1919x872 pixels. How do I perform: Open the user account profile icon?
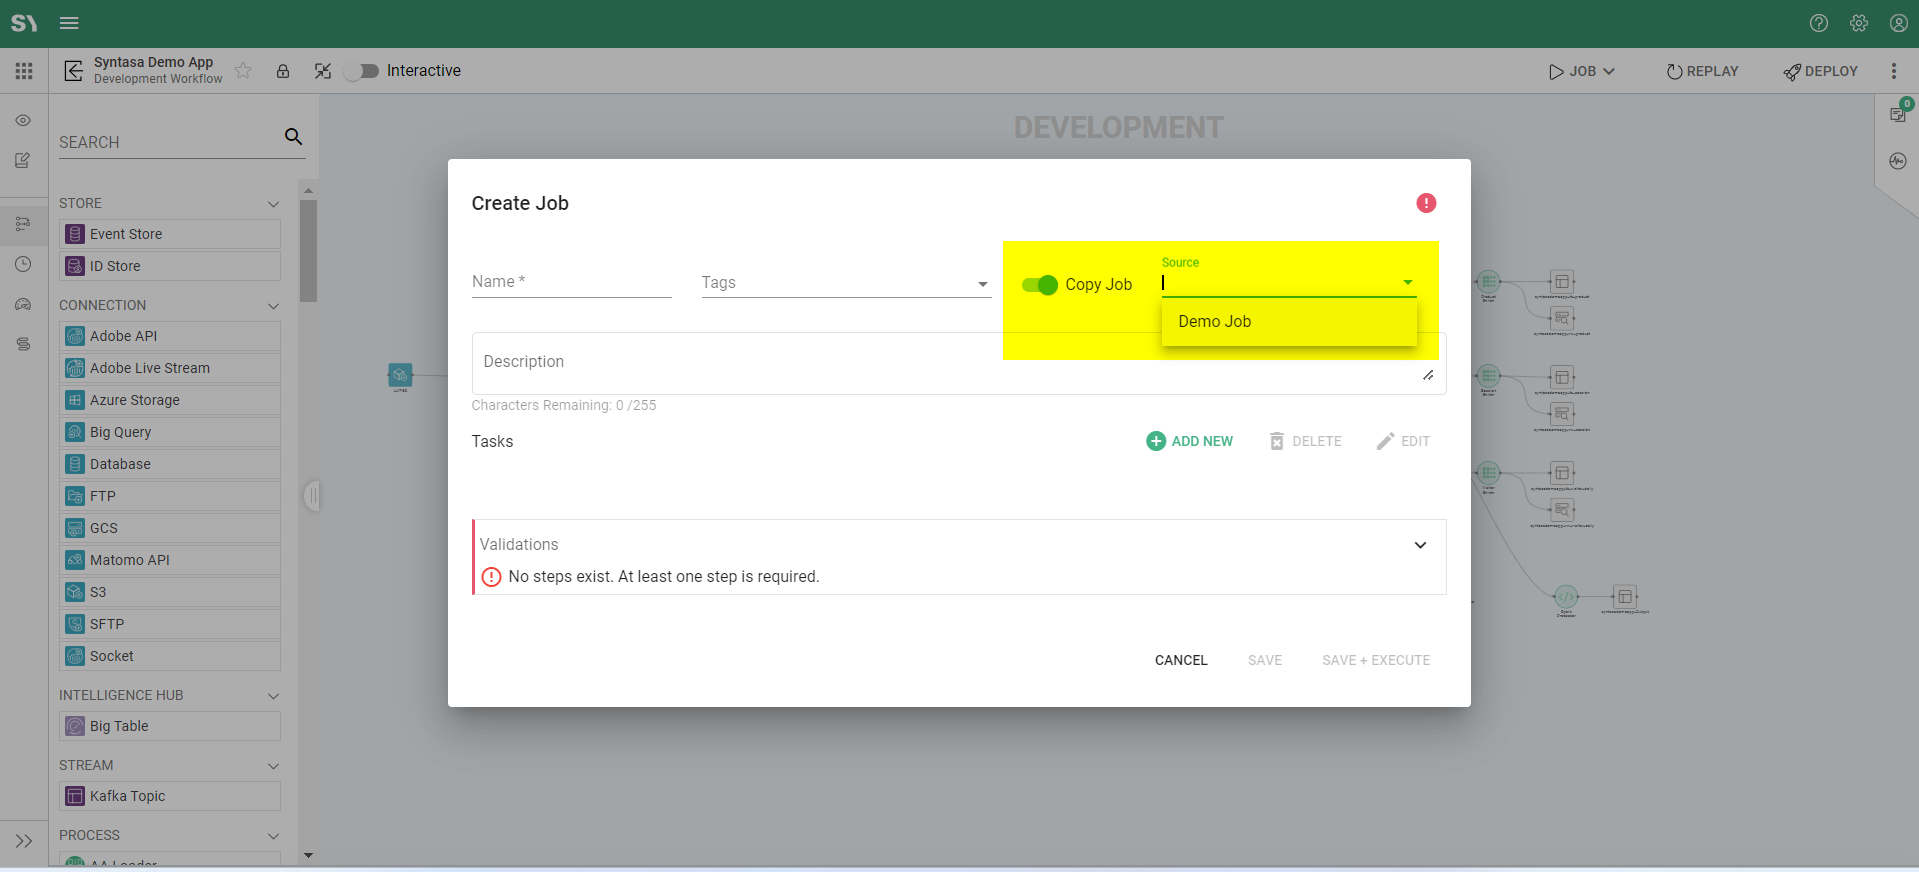coord(1898,23)
